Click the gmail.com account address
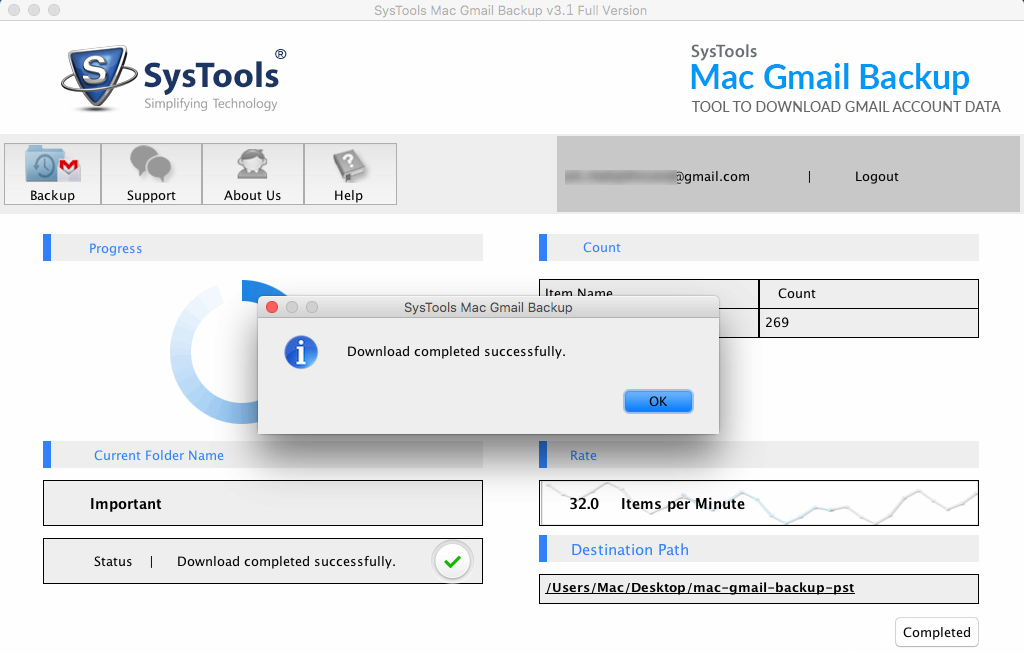Image resolution: width=1024 pixels, height=659 pixels. (x=657, y=176)
